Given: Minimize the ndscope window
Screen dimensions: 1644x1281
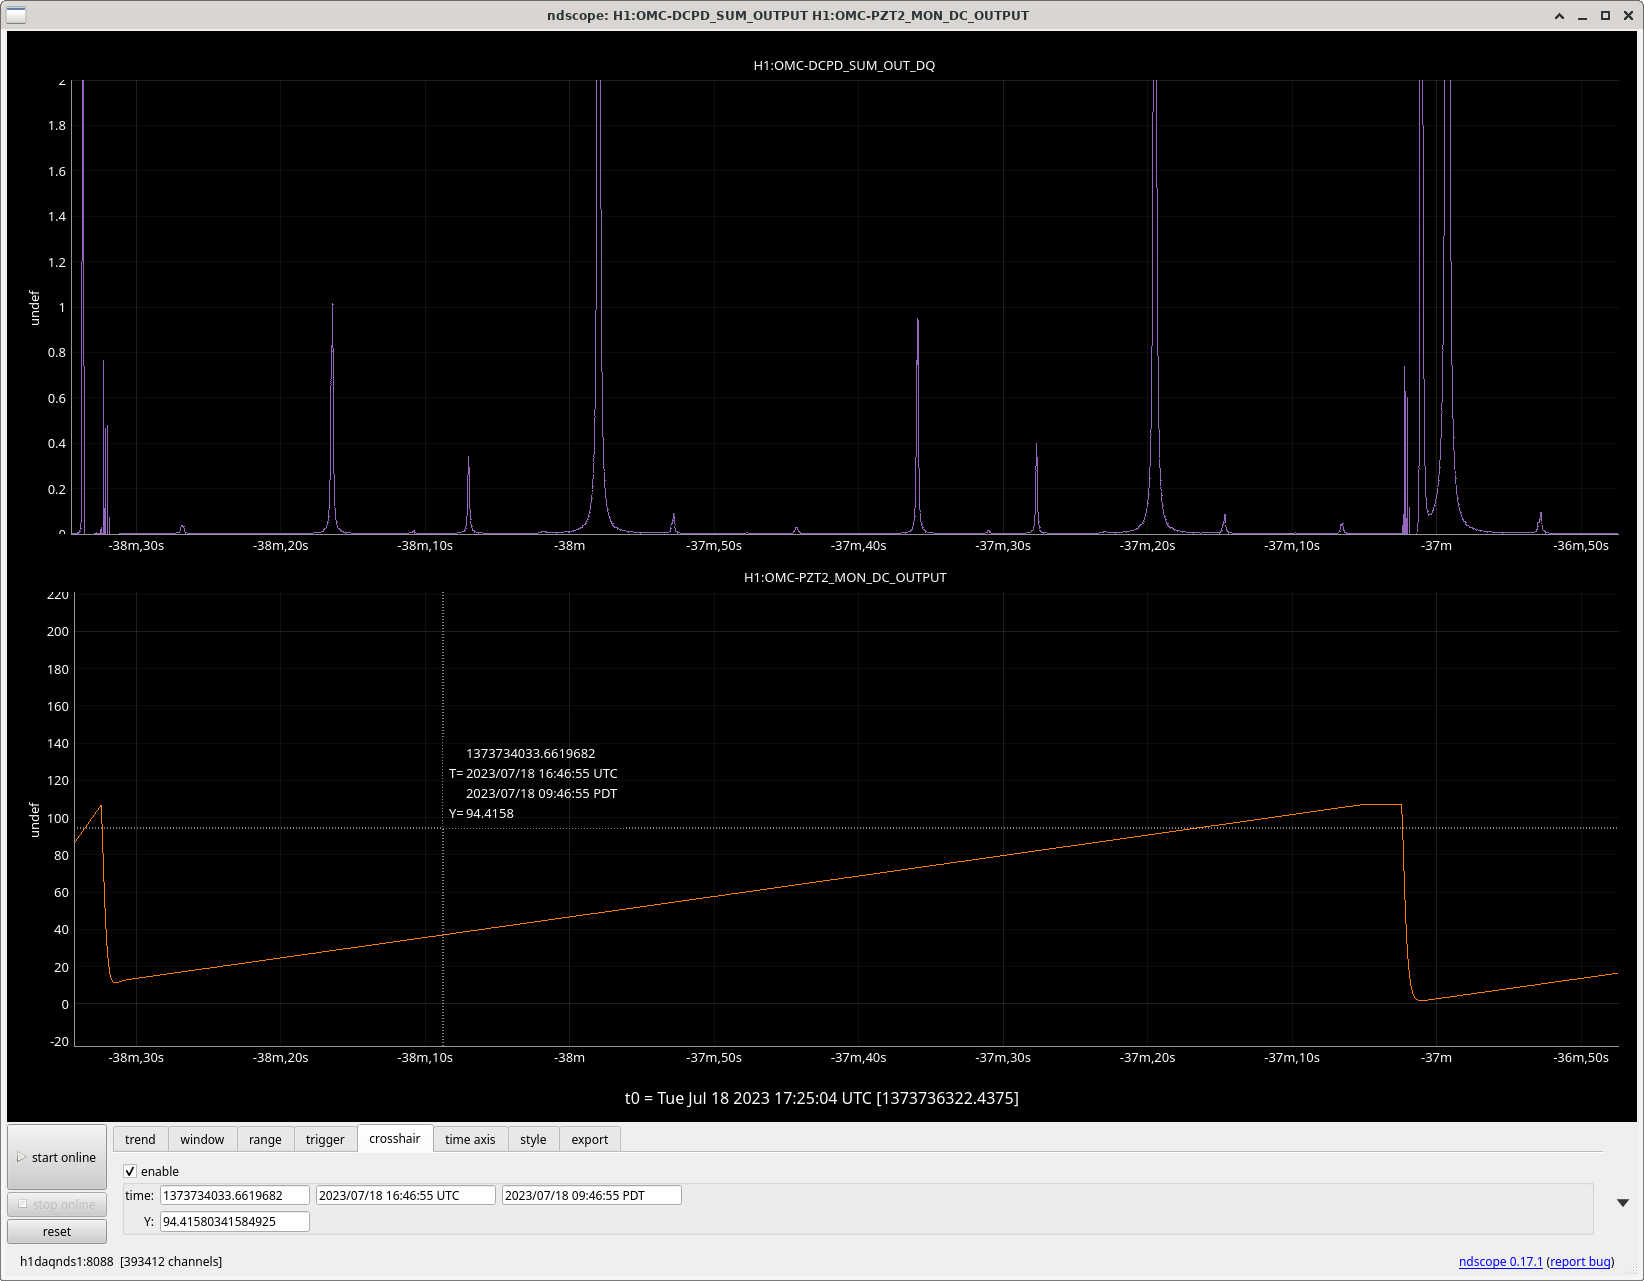Looking at the screenshot, I should click(x=1582, y=16).
